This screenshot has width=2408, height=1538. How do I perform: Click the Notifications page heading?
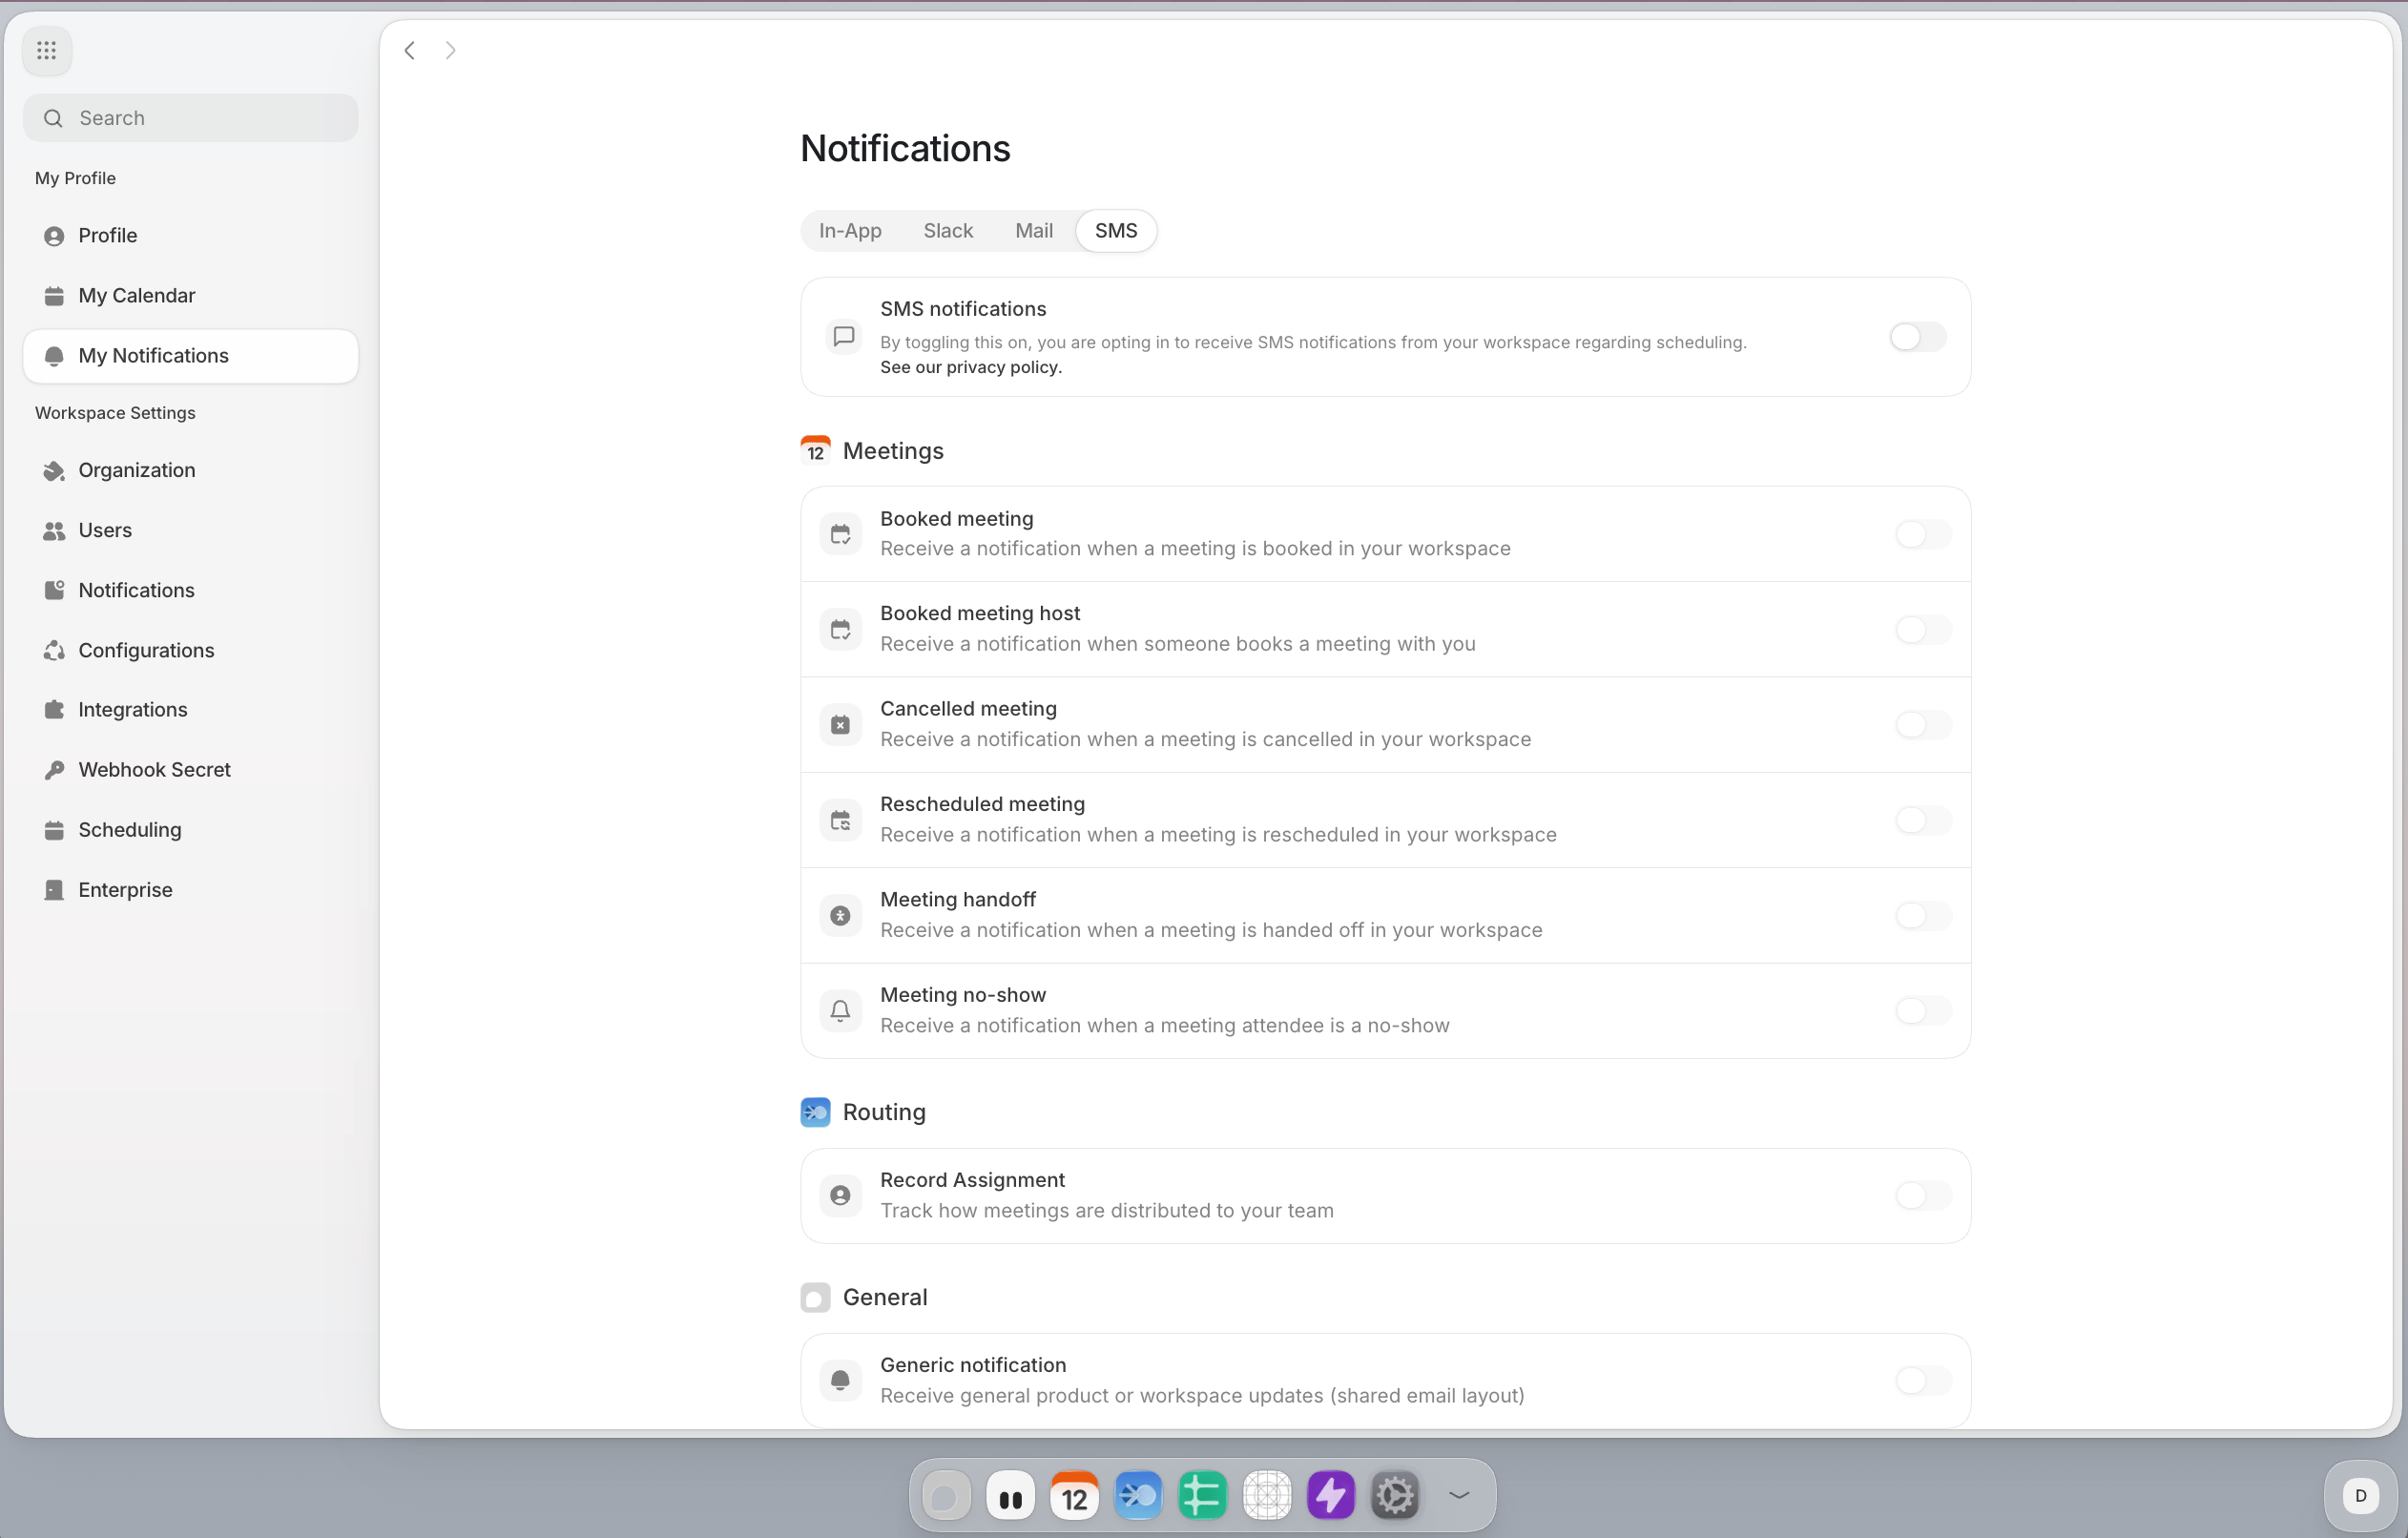coord(905,148)
